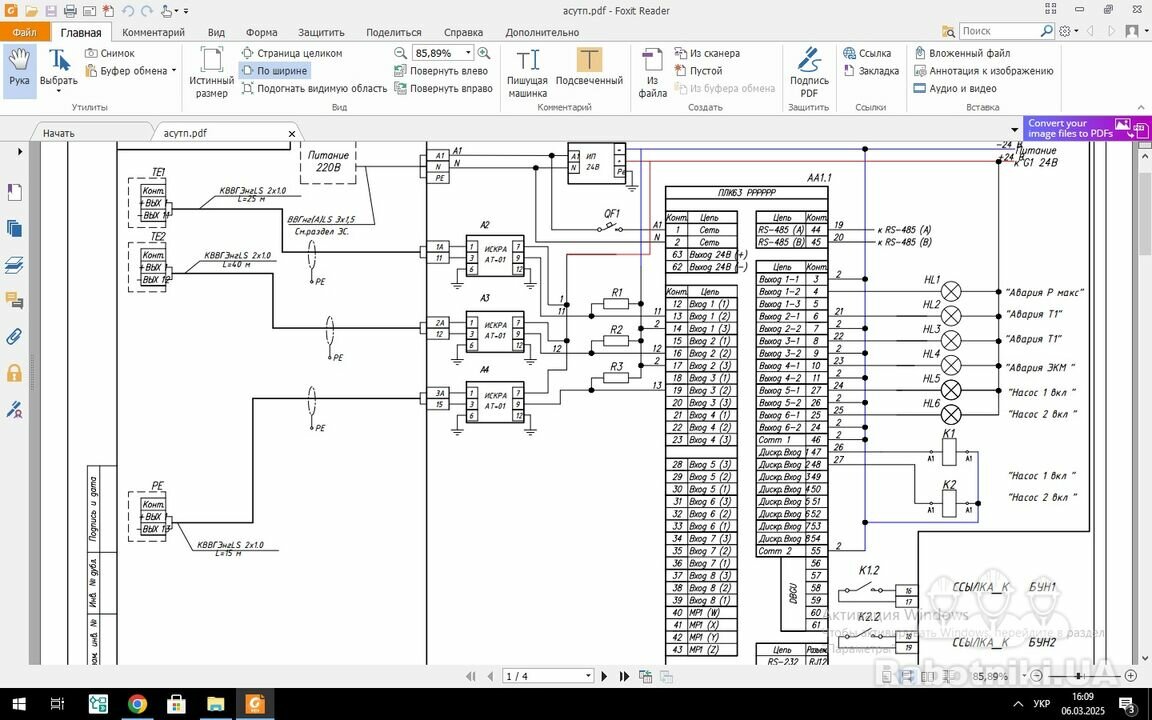Attach a Вложенный файл
Image resolution: width=1152 pixels, height=720 pixels.
(962, 53)
